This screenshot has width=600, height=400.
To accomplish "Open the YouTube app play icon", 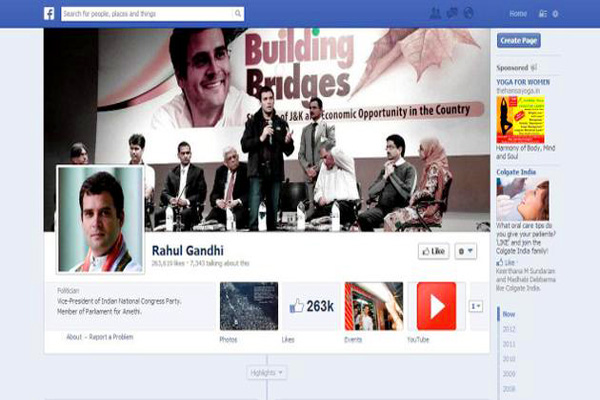I will tap(436, 306).
